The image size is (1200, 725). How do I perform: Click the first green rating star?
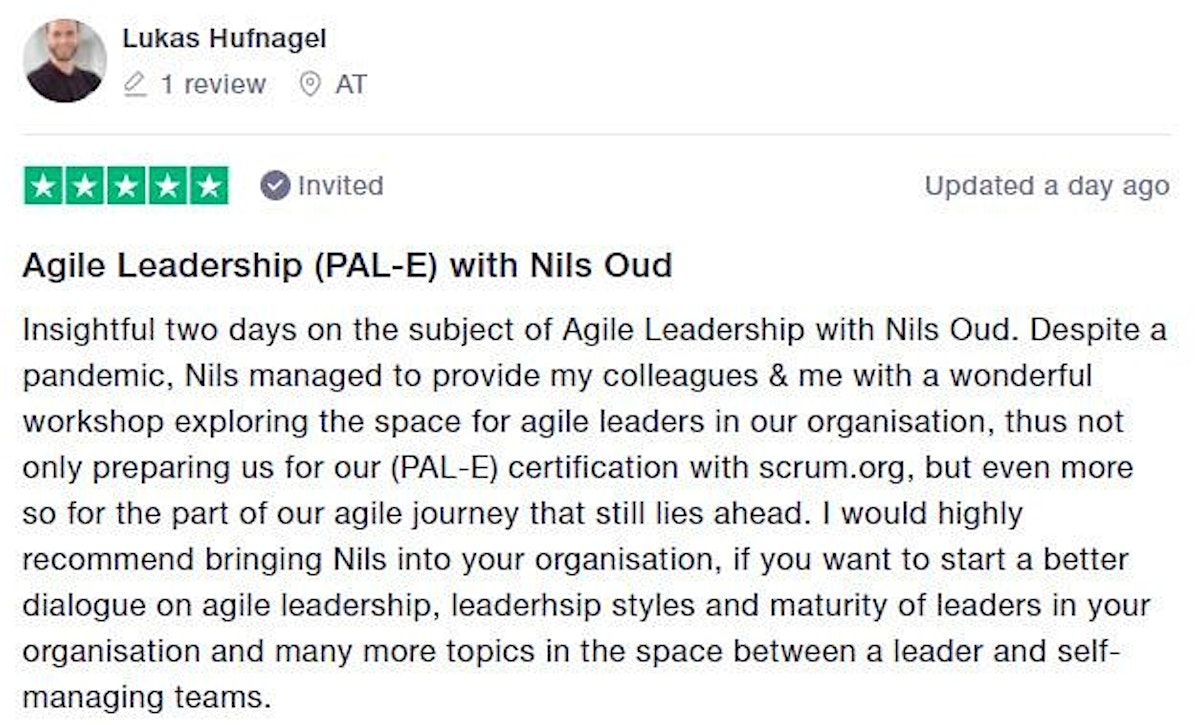tap(43, 186)
